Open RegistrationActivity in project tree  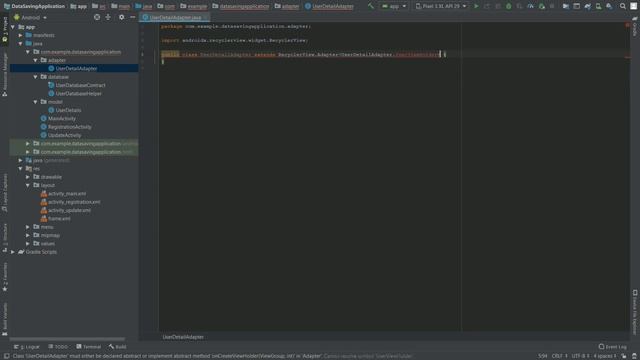click(69, 127)
